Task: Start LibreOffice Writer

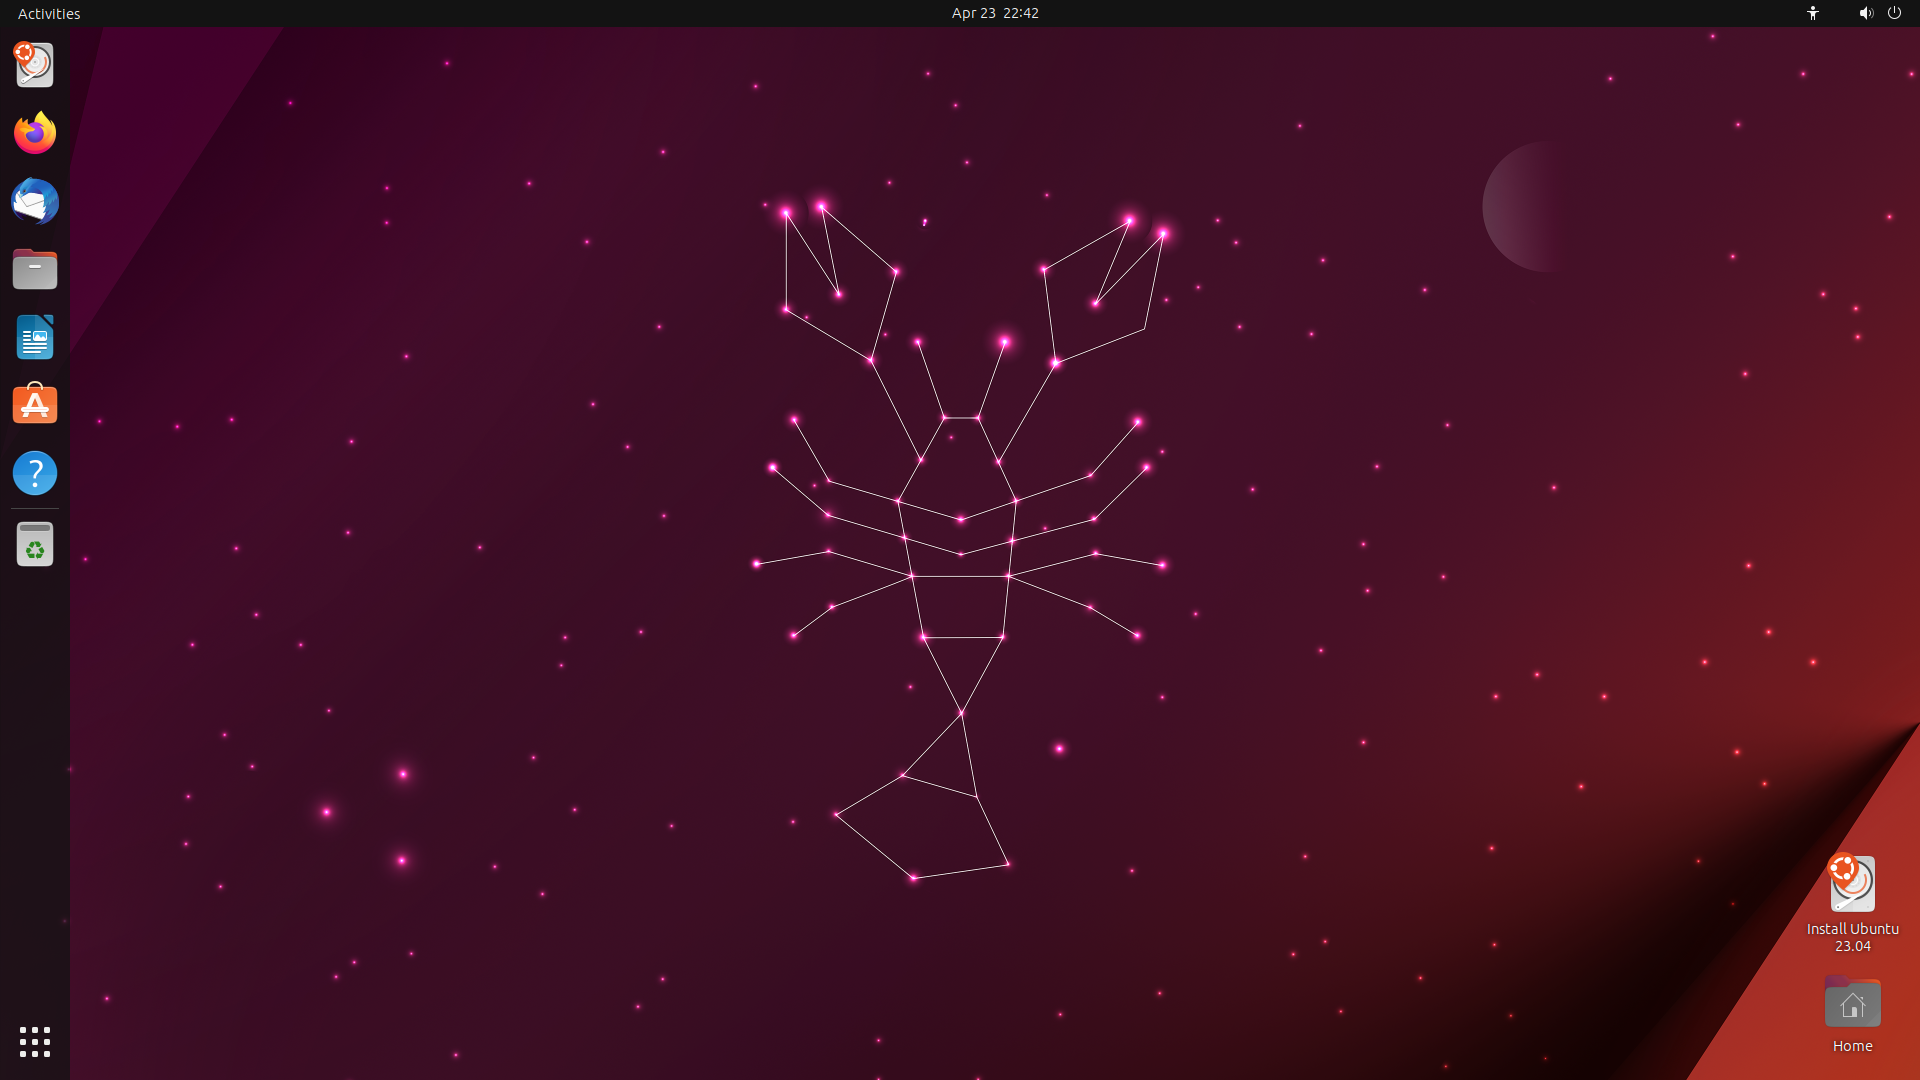Action: pos(34,337)
